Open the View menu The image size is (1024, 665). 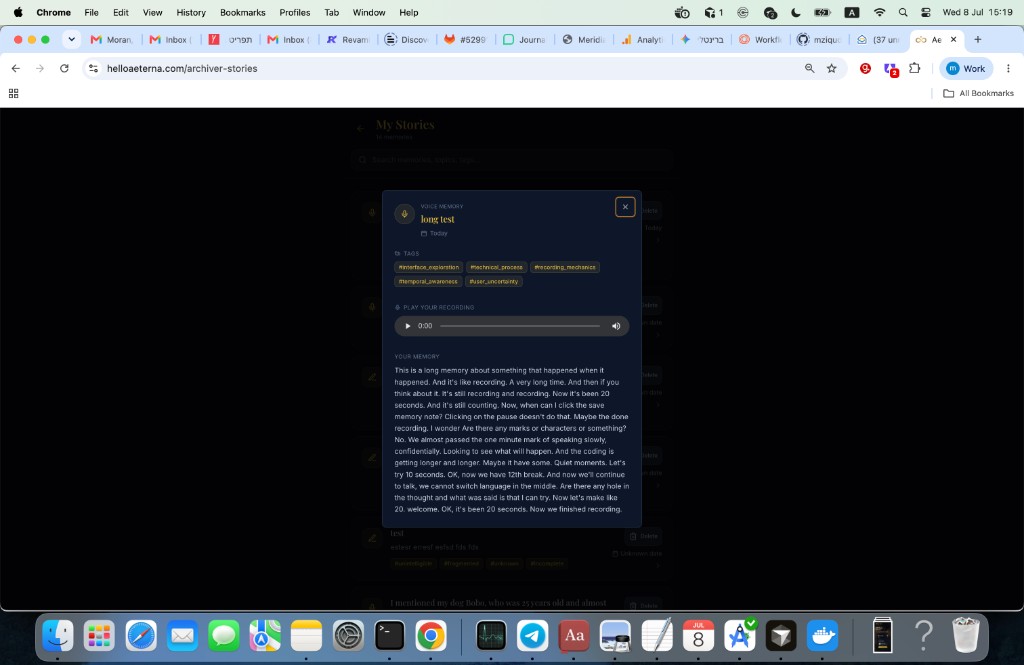[x=152, y=12]
